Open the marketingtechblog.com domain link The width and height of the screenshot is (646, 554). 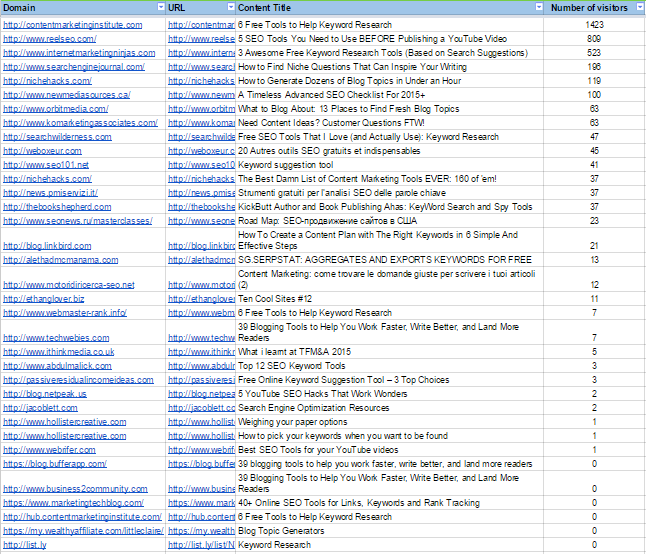point(73,503)
